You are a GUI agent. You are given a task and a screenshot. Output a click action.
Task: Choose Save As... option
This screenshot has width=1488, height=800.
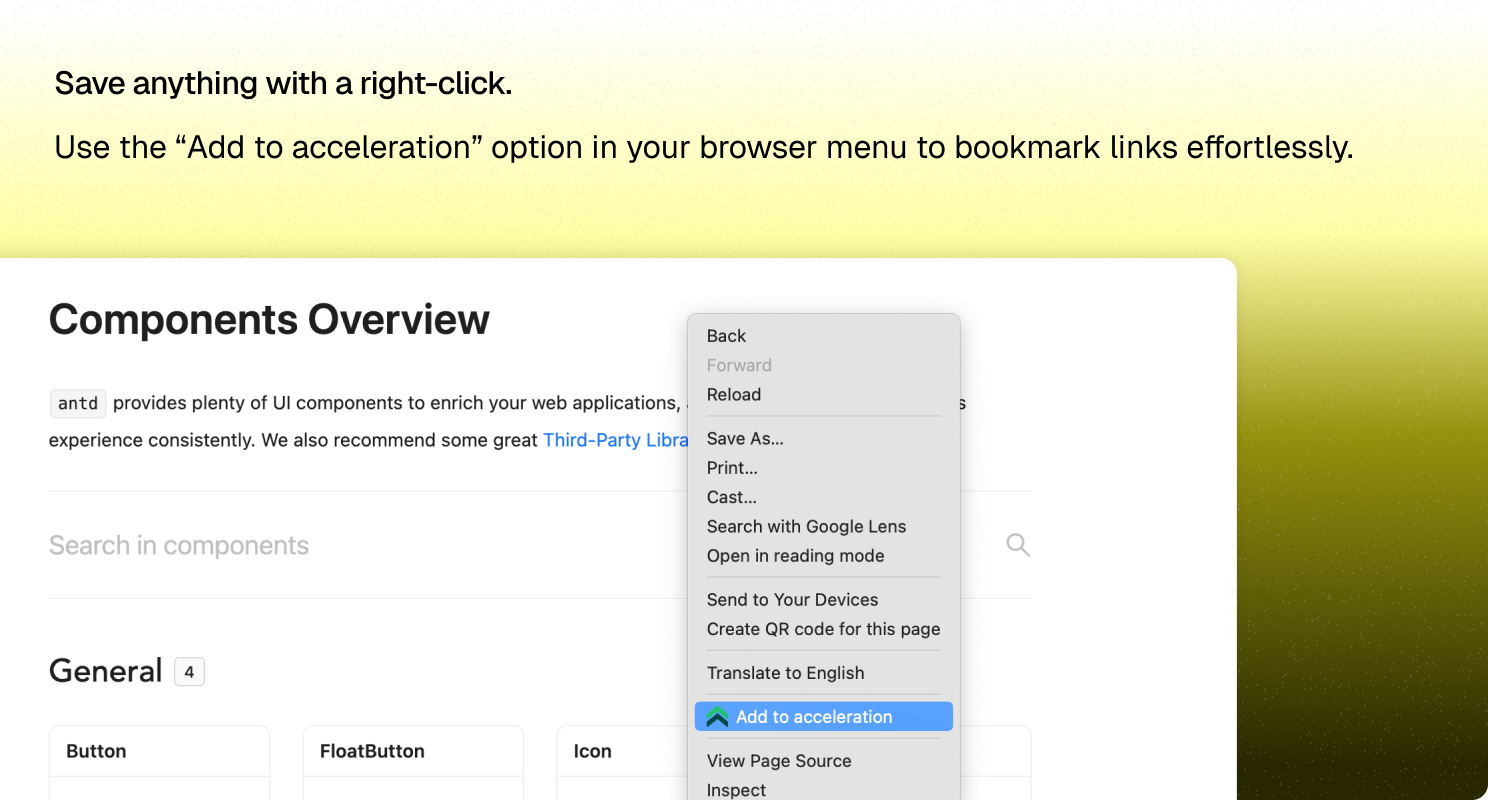point(745,438)
